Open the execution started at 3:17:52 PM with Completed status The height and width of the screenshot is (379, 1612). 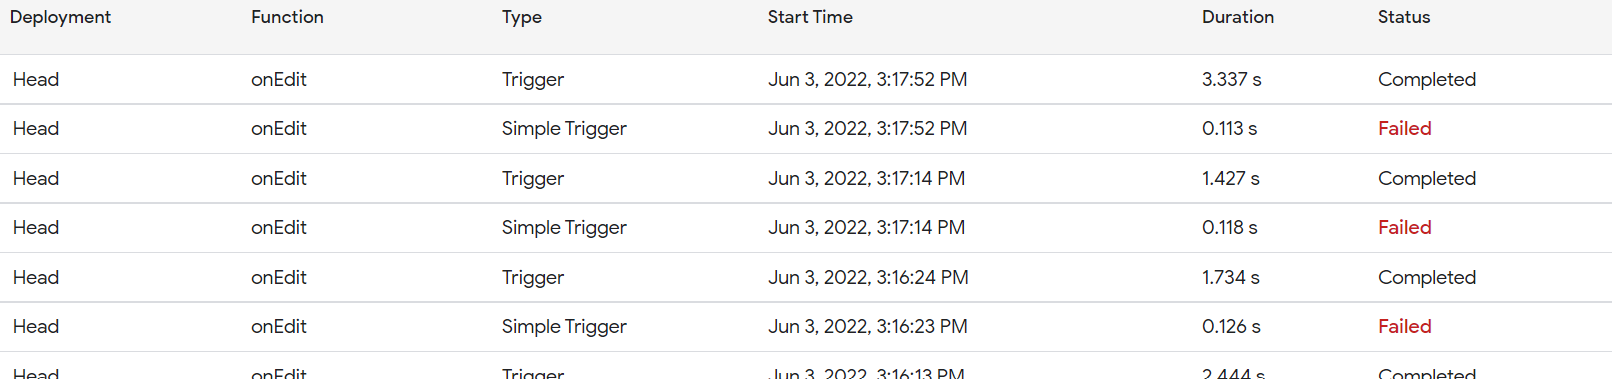(806, 79)
